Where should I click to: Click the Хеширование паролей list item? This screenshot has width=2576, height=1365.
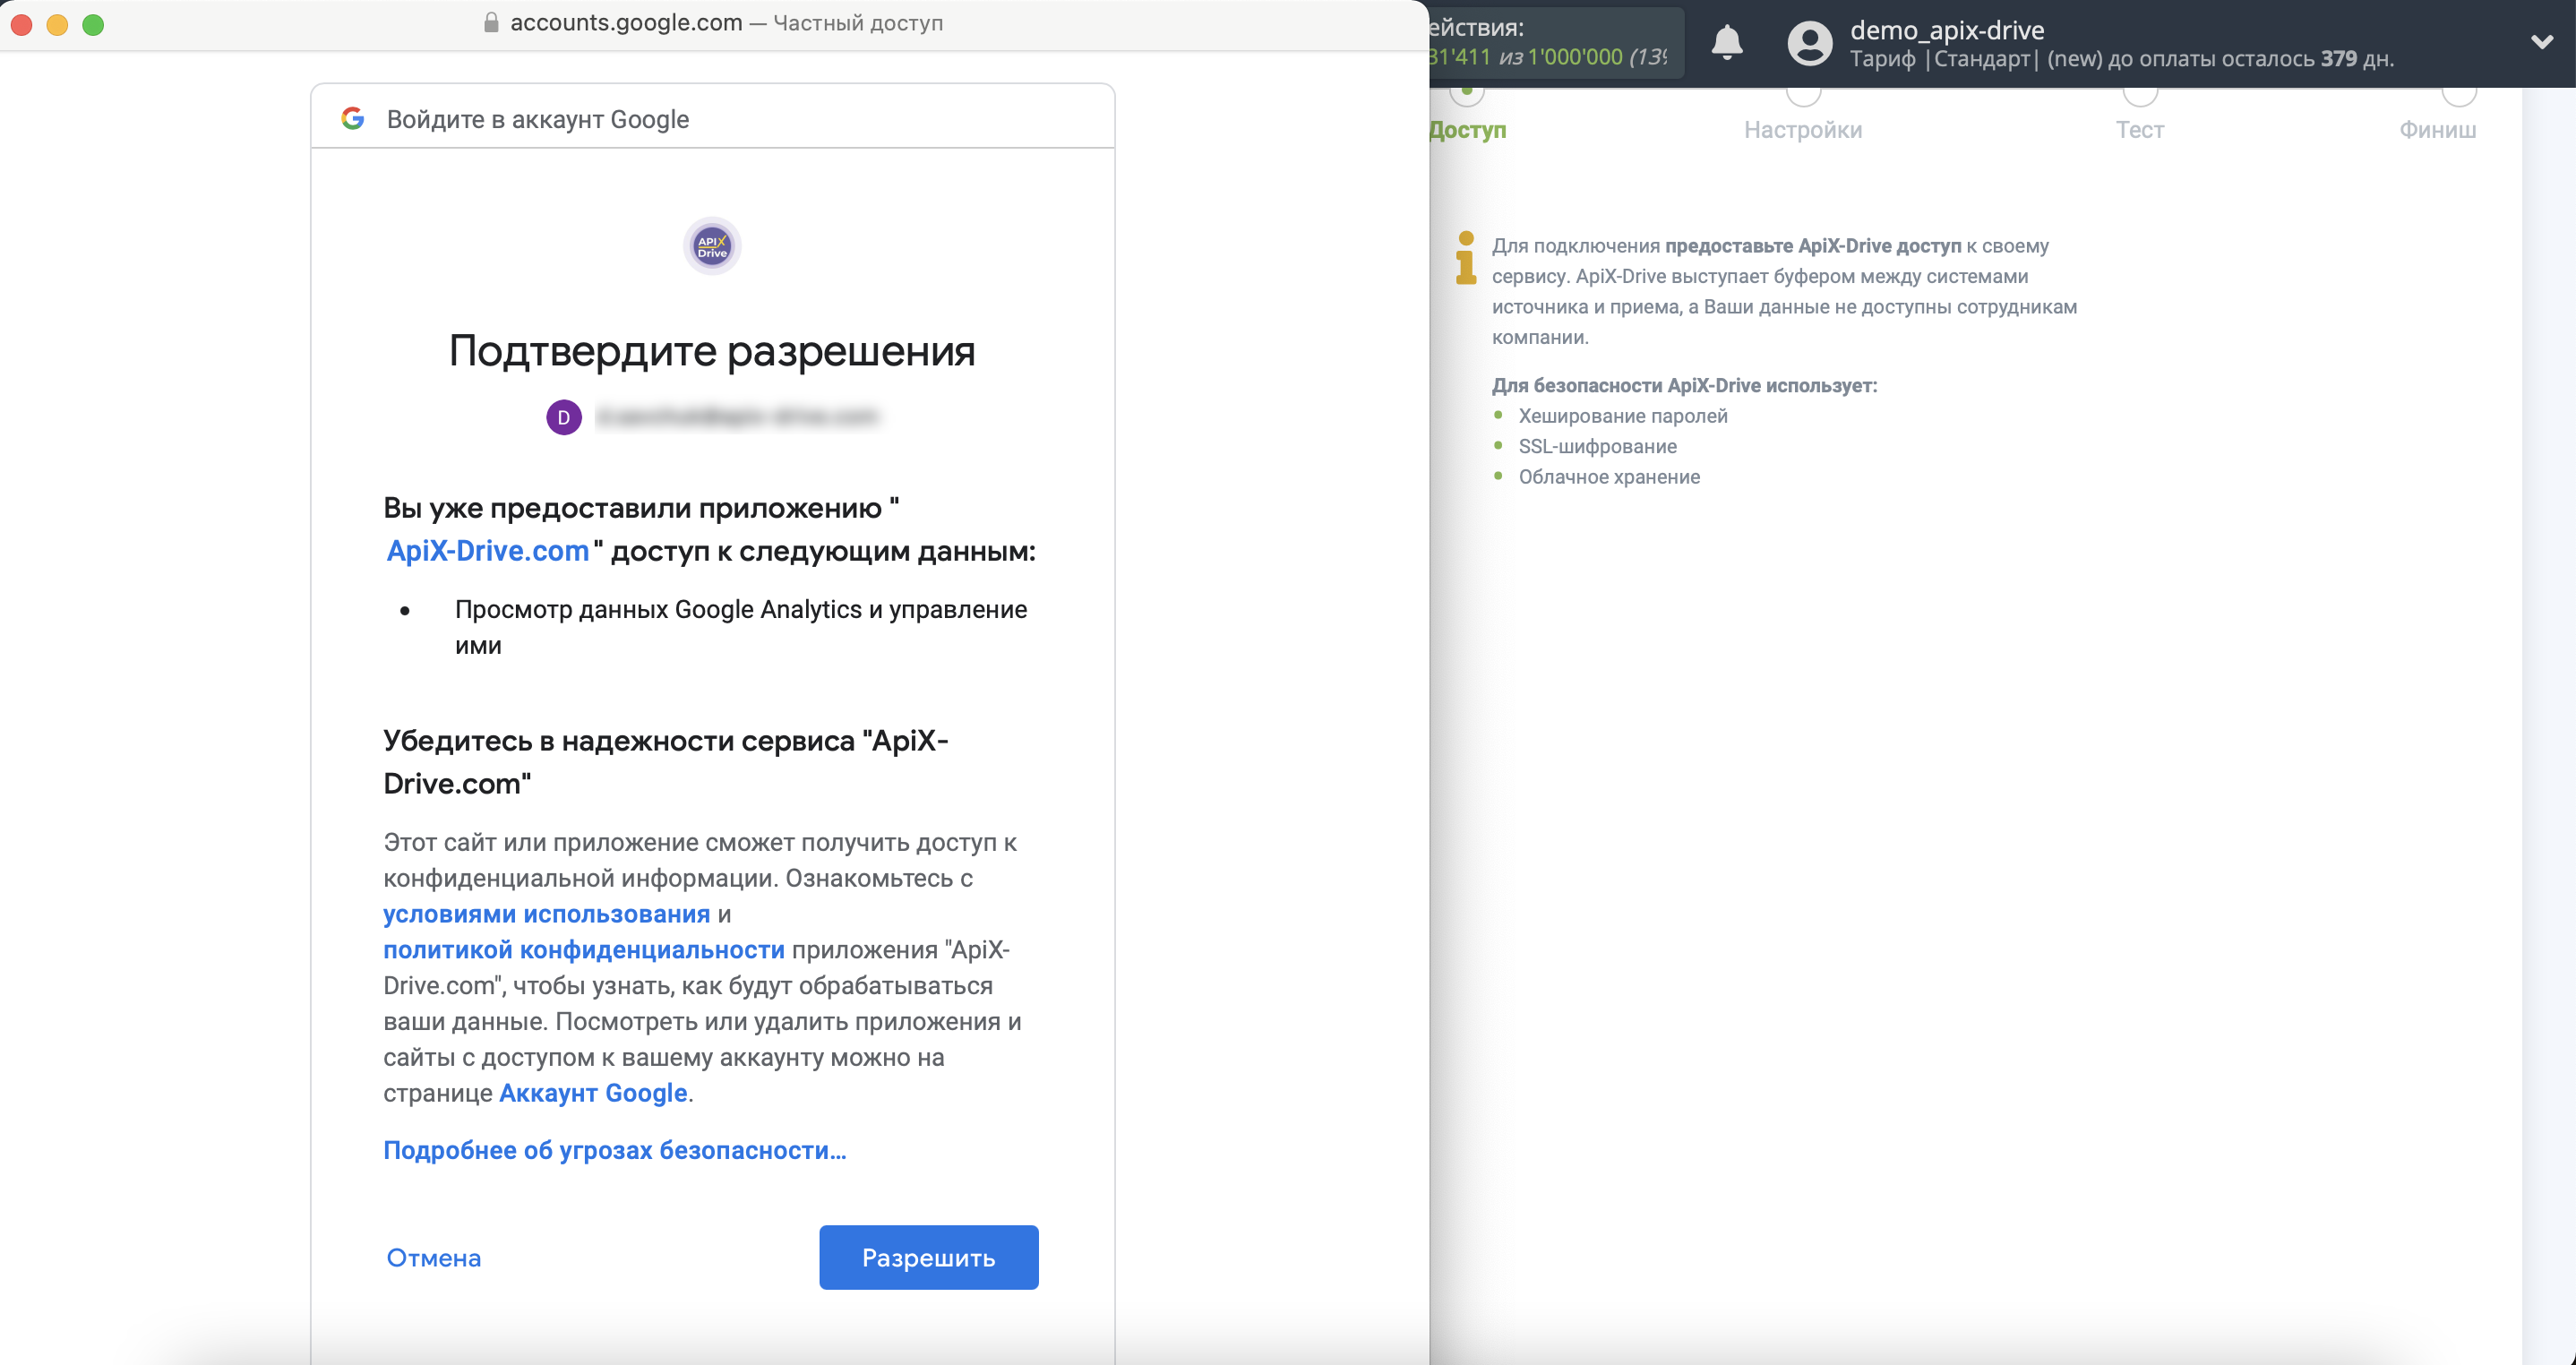tap(1622, 416)
